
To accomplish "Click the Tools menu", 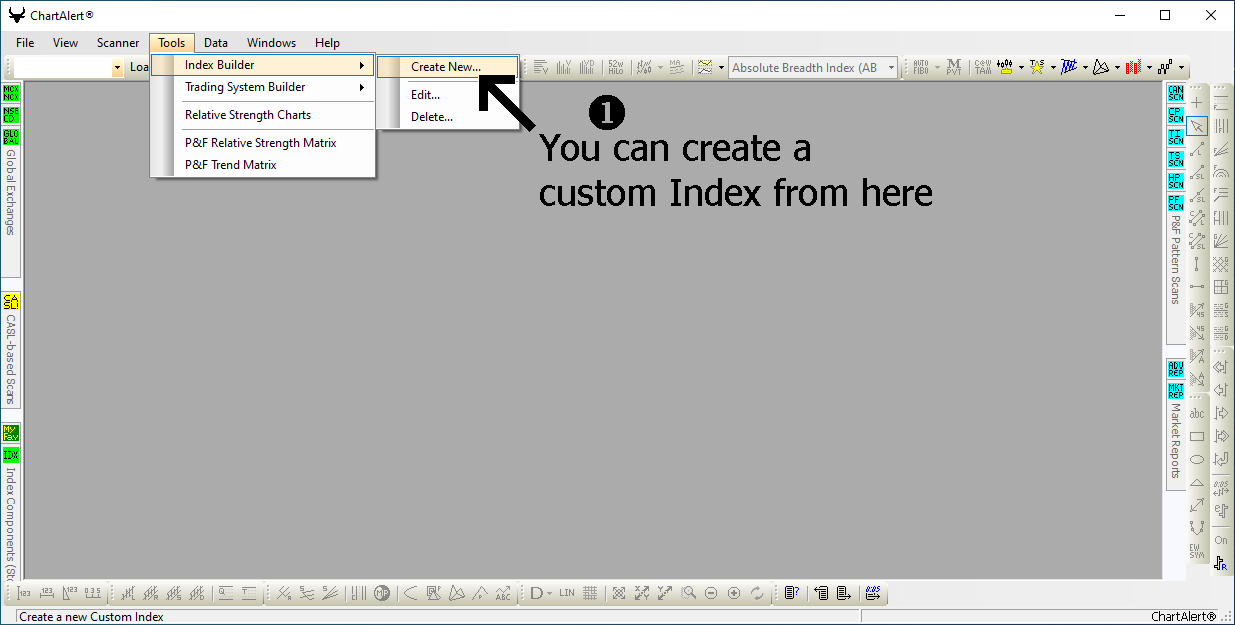I will coord(171,43).
